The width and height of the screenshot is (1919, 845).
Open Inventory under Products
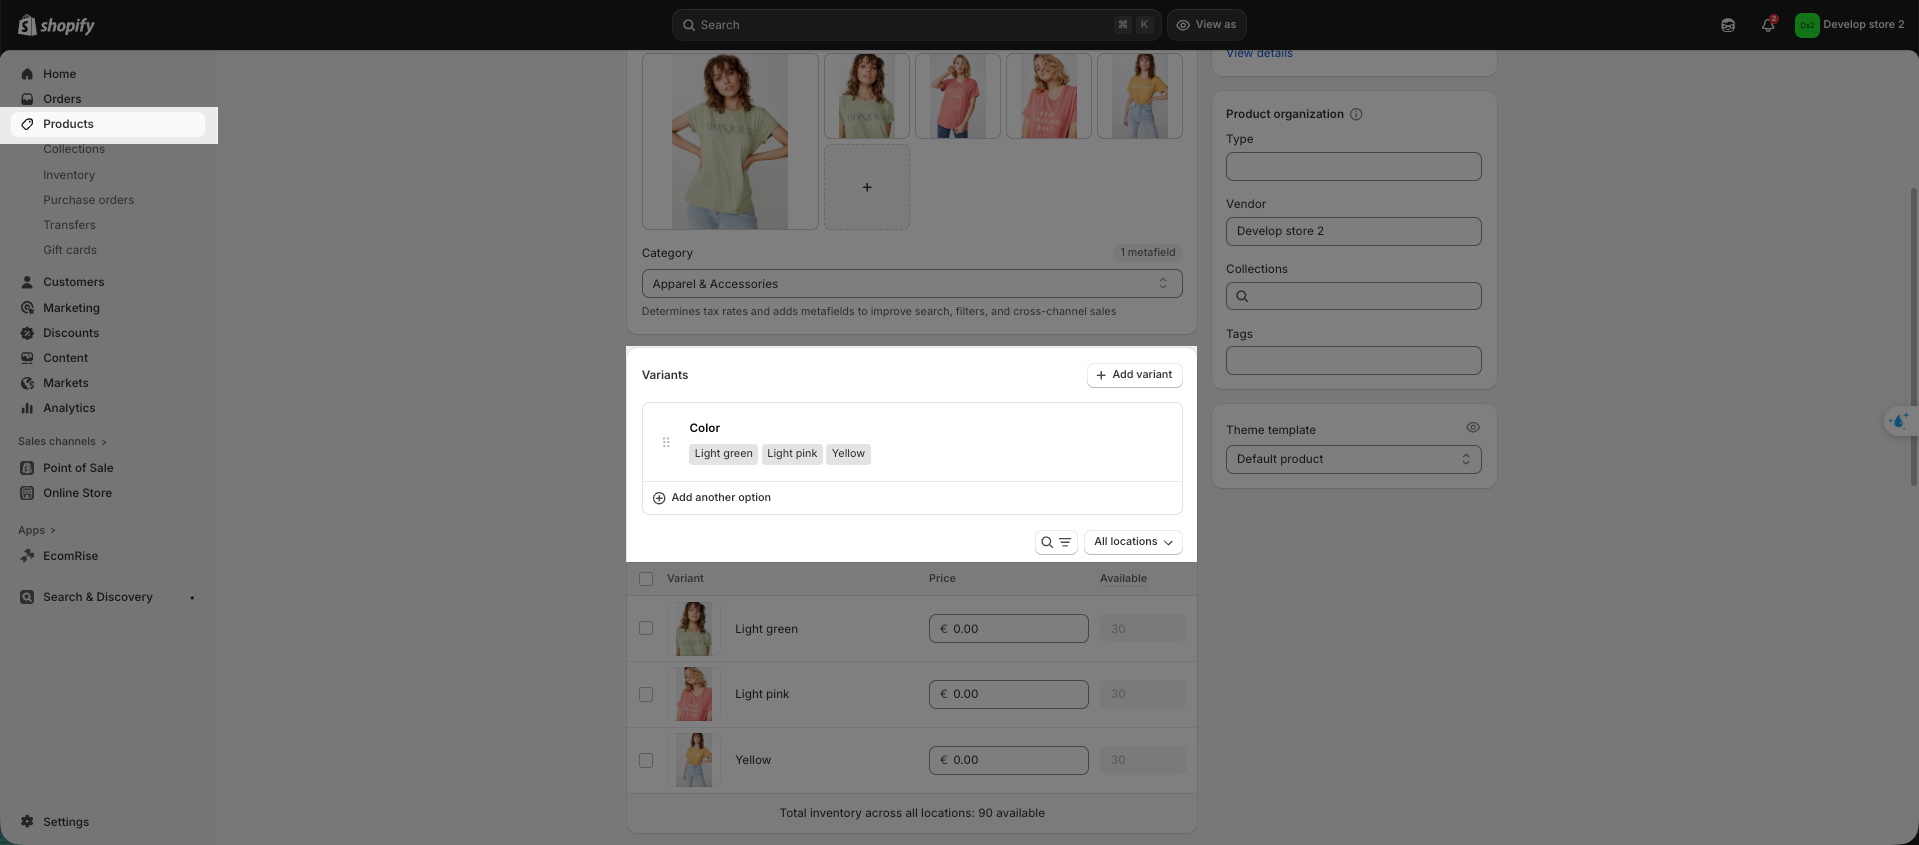coord(69,175)
